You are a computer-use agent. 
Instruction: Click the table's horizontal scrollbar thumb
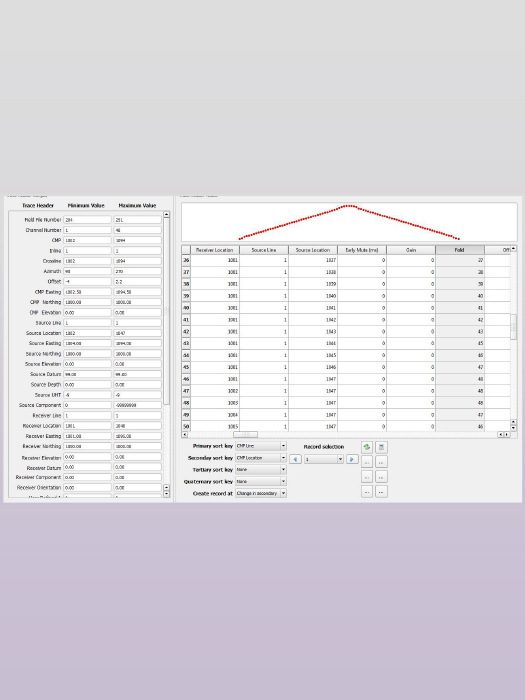tap(245, 434)
